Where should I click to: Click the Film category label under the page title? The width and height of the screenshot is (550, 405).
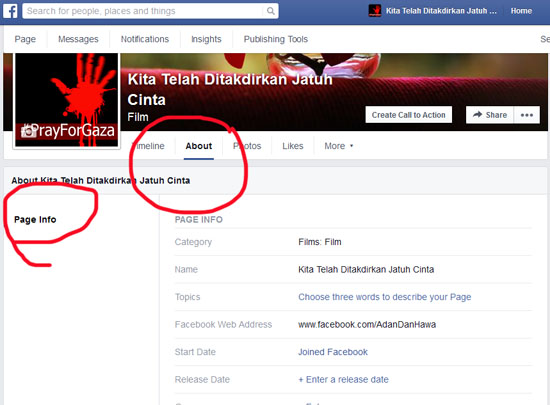138,117
